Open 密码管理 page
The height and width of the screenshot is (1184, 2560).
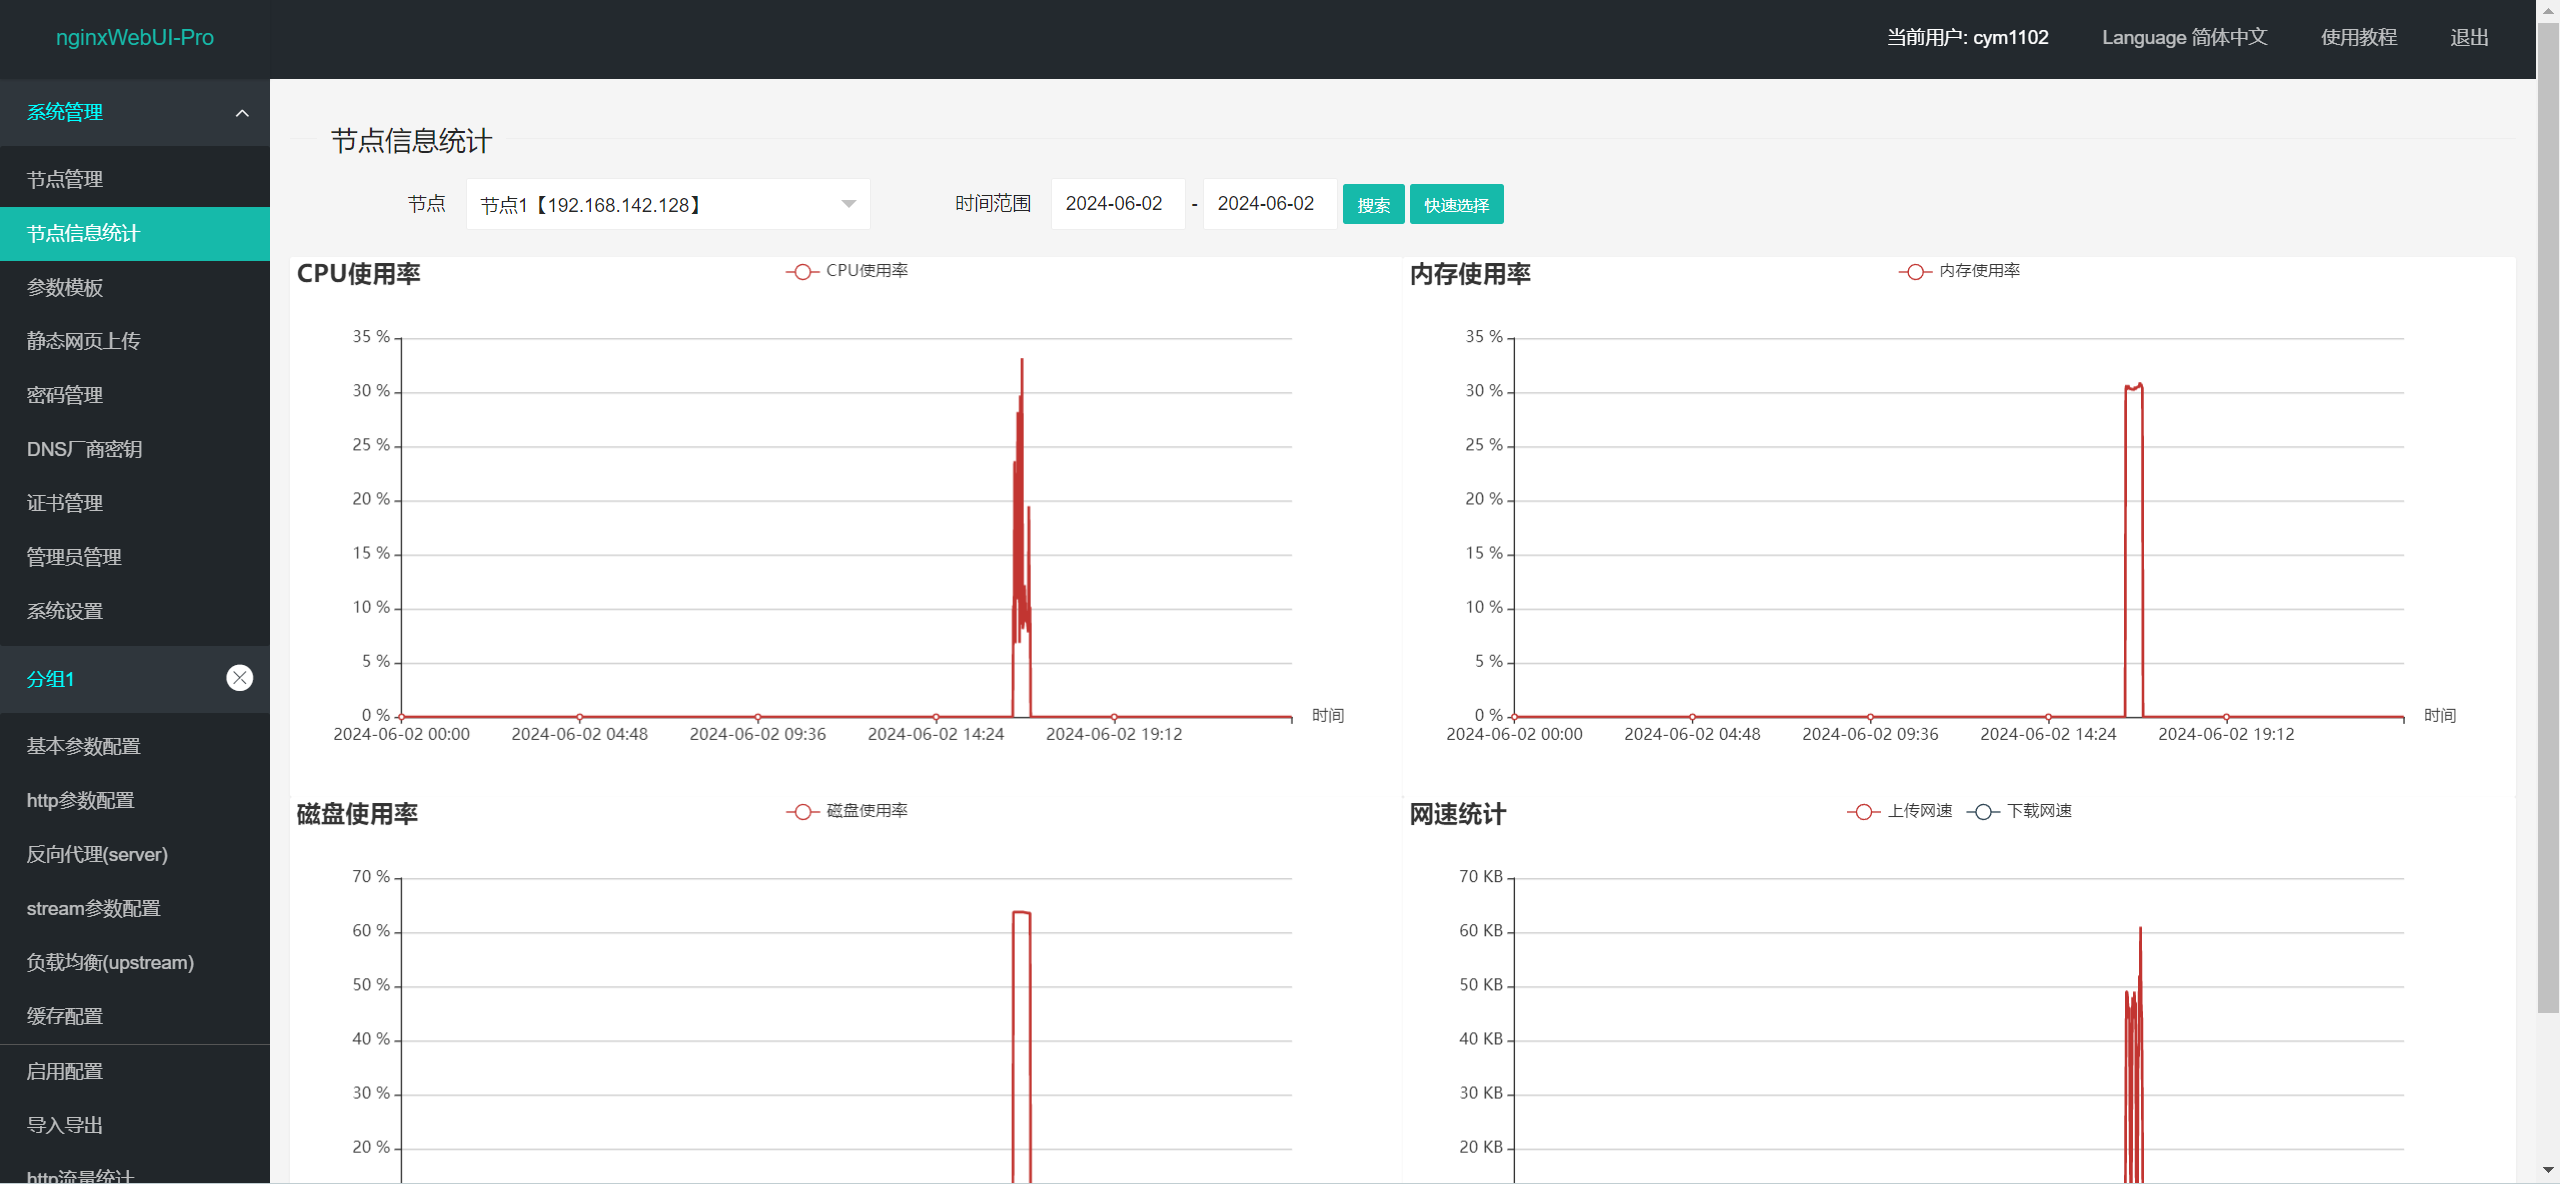click(x=135, y=395)
